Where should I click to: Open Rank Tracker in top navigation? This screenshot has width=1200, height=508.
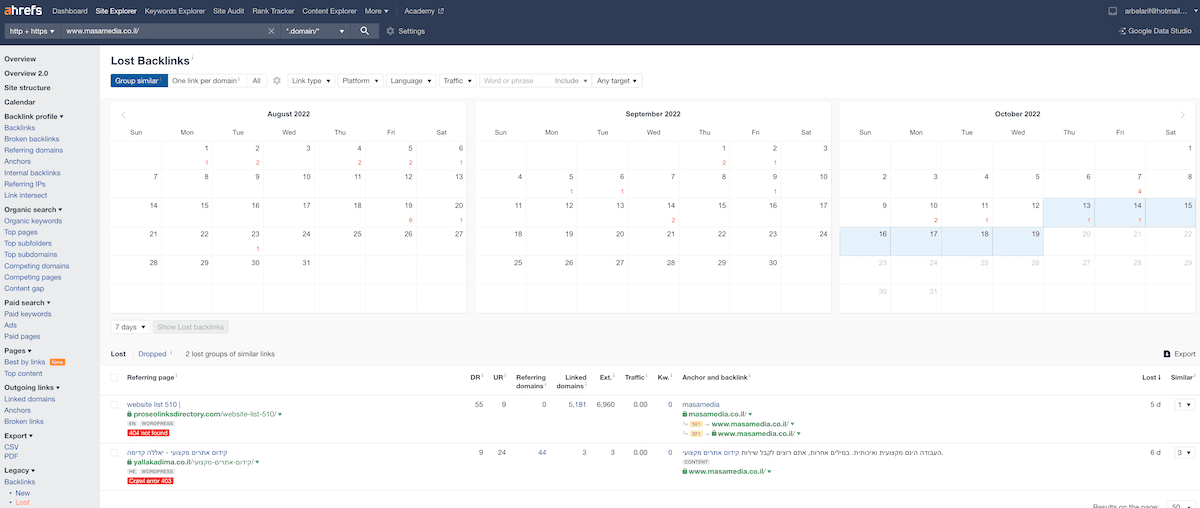point(273,11)
